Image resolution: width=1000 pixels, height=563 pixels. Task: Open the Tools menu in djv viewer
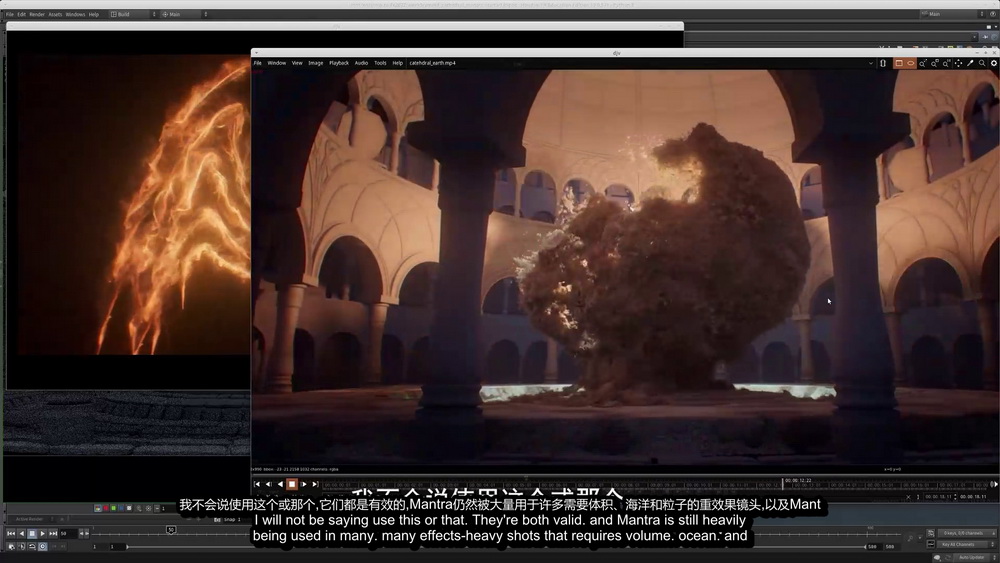tap(380, 63)
